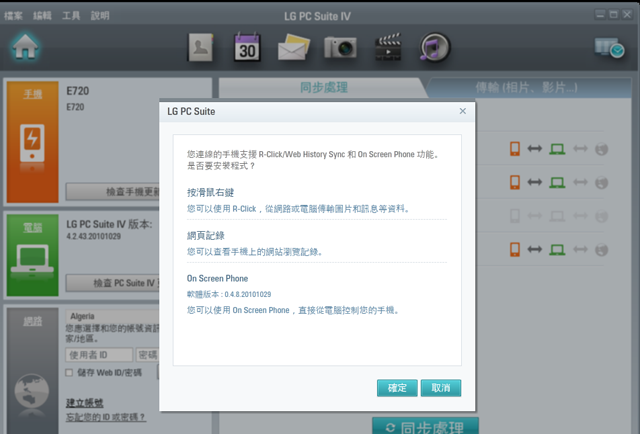Click first row phone-to-PC sync arrow
640x434 pixels.
point(535,149)
